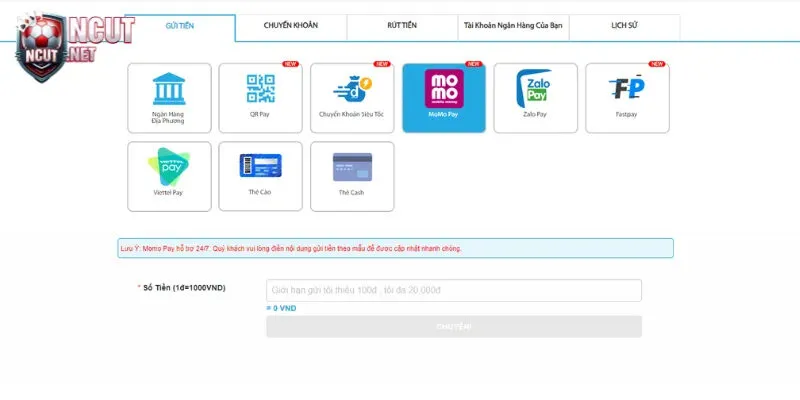This screenshot has width=800, height=400.
Task: Go to the RÚT TIỀN withdrawal tab
Action: tap(402, 25)
